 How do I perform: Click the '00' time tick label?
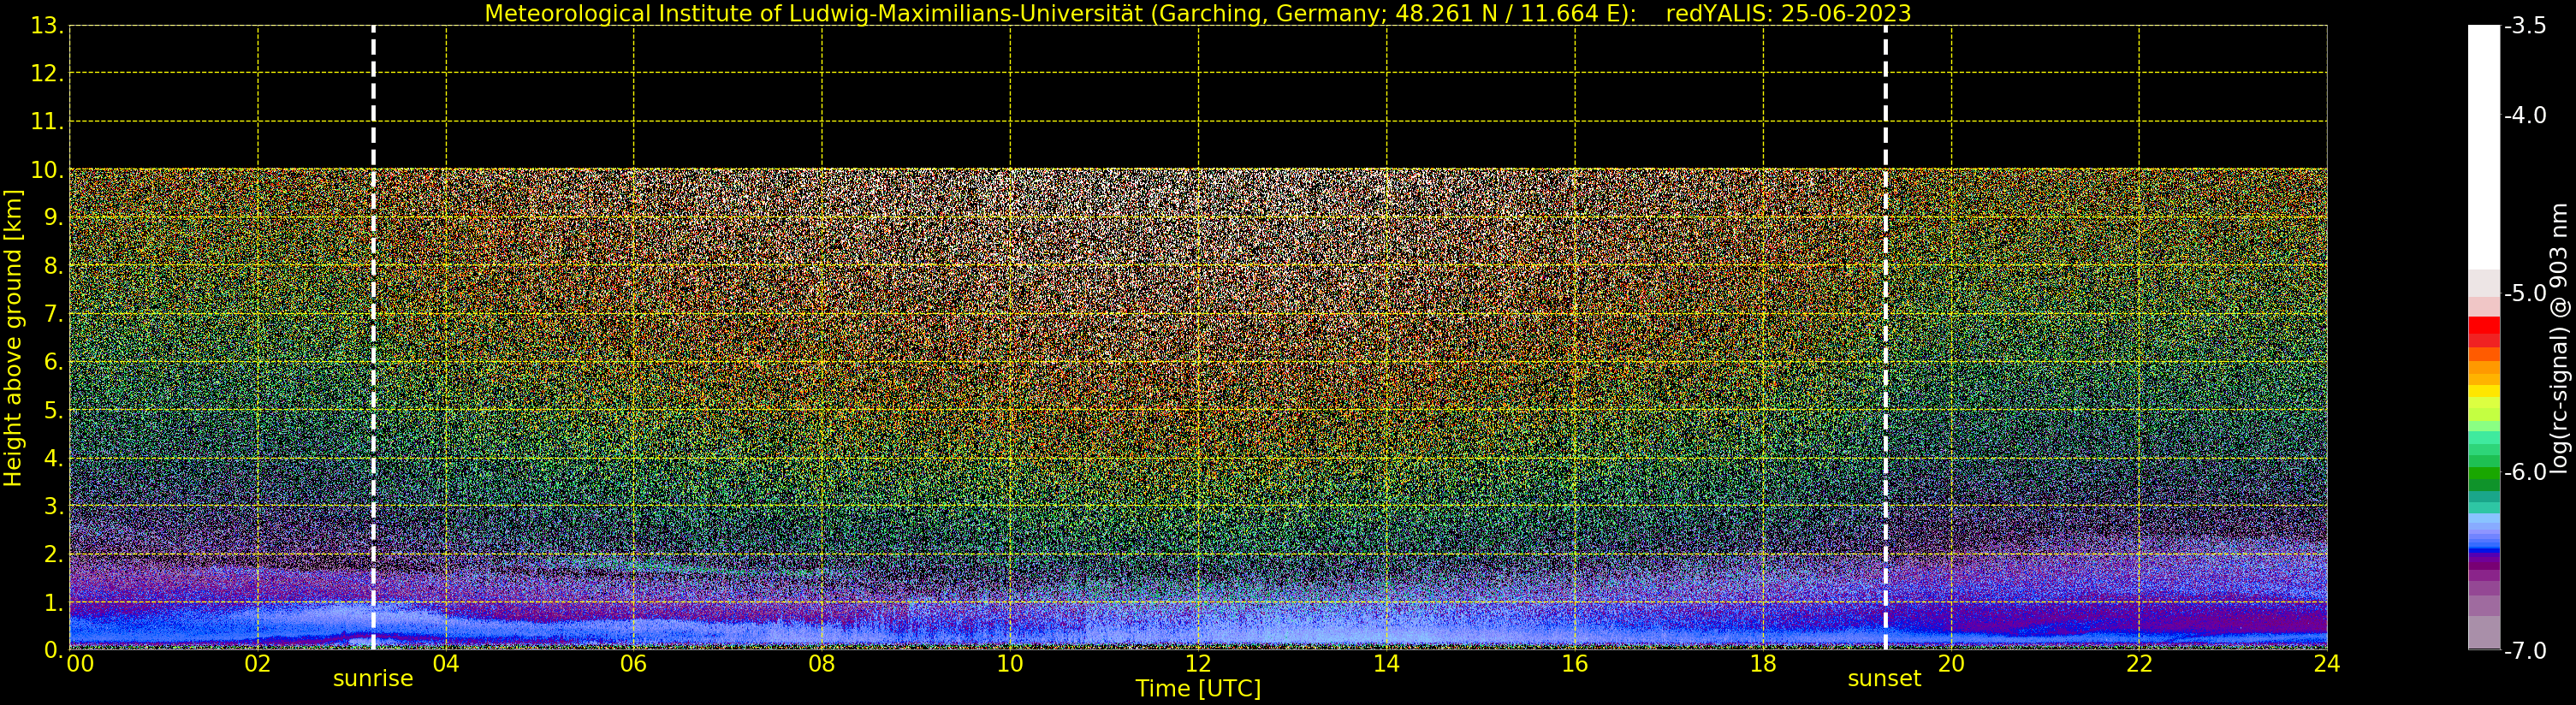(80, 664)
